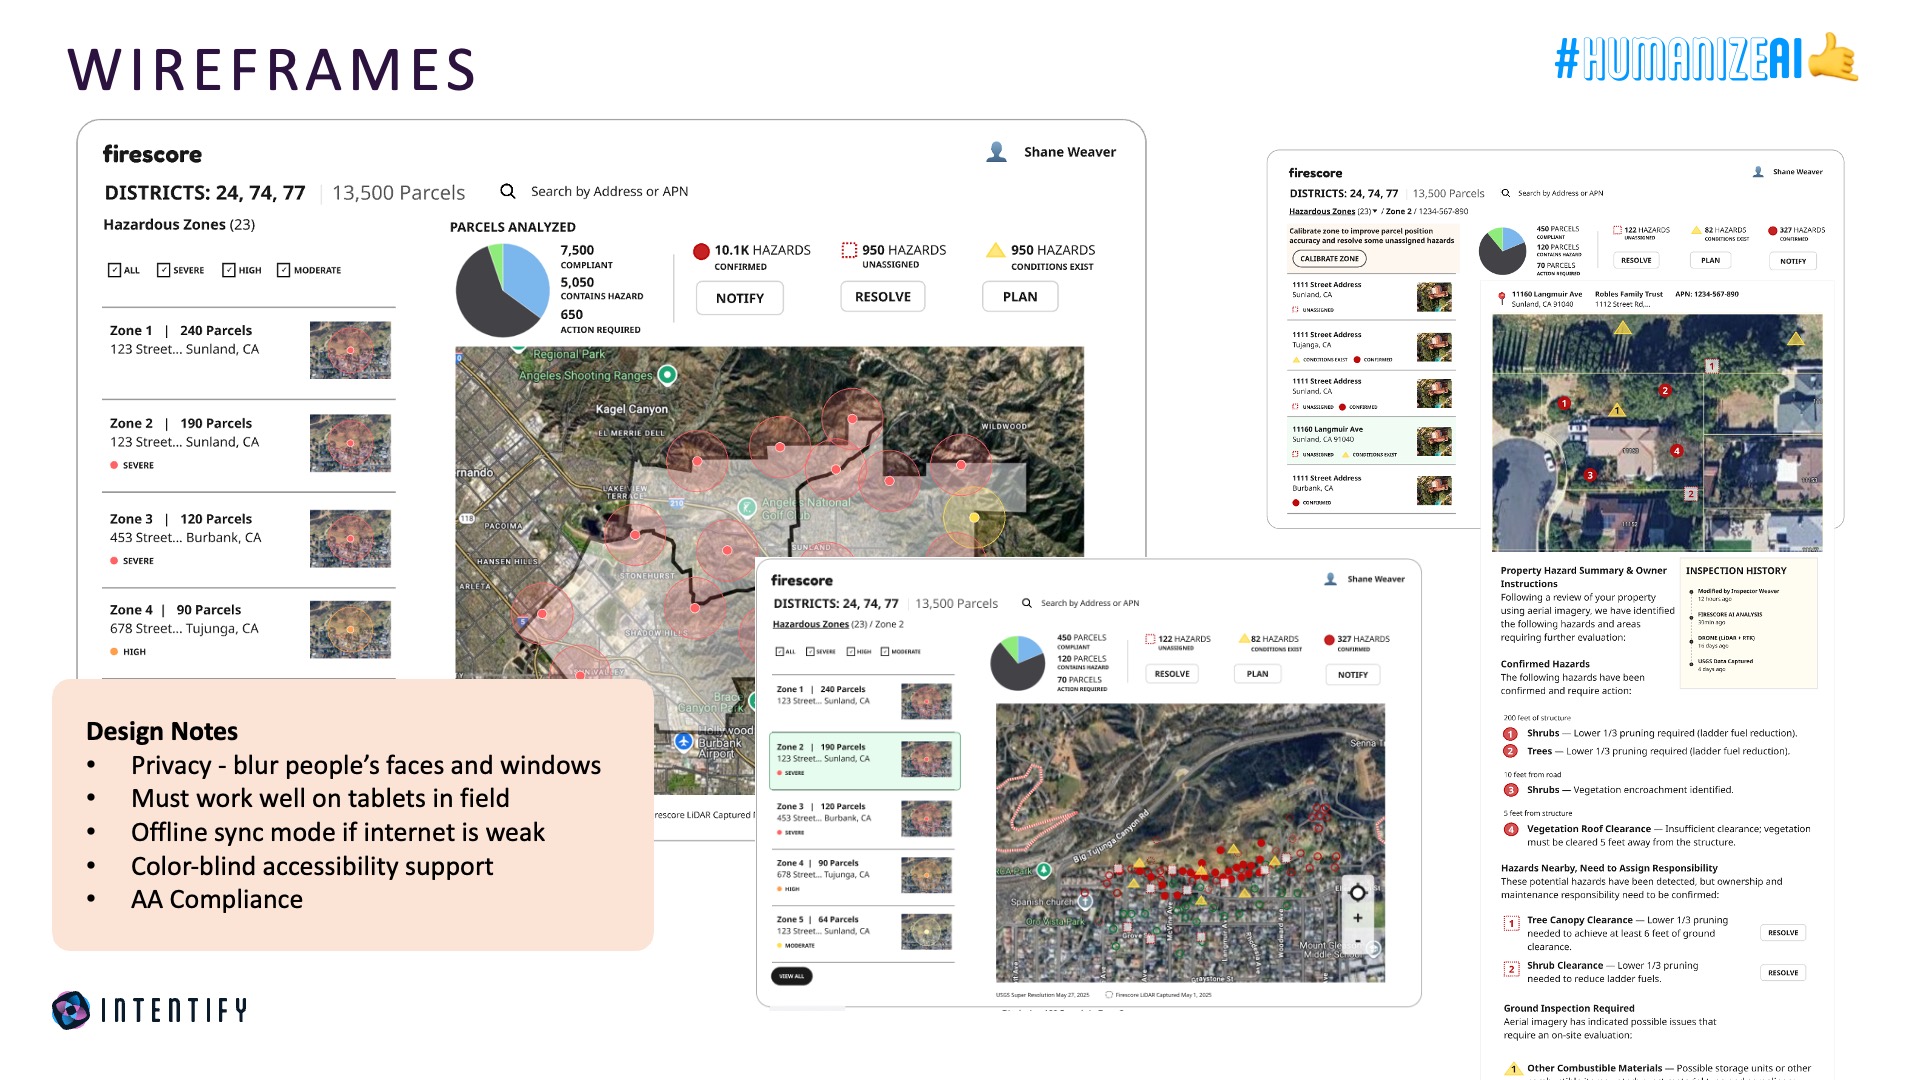Open the 1111 Street Address Burbank parcel thumbnail

click(1434, 490)
